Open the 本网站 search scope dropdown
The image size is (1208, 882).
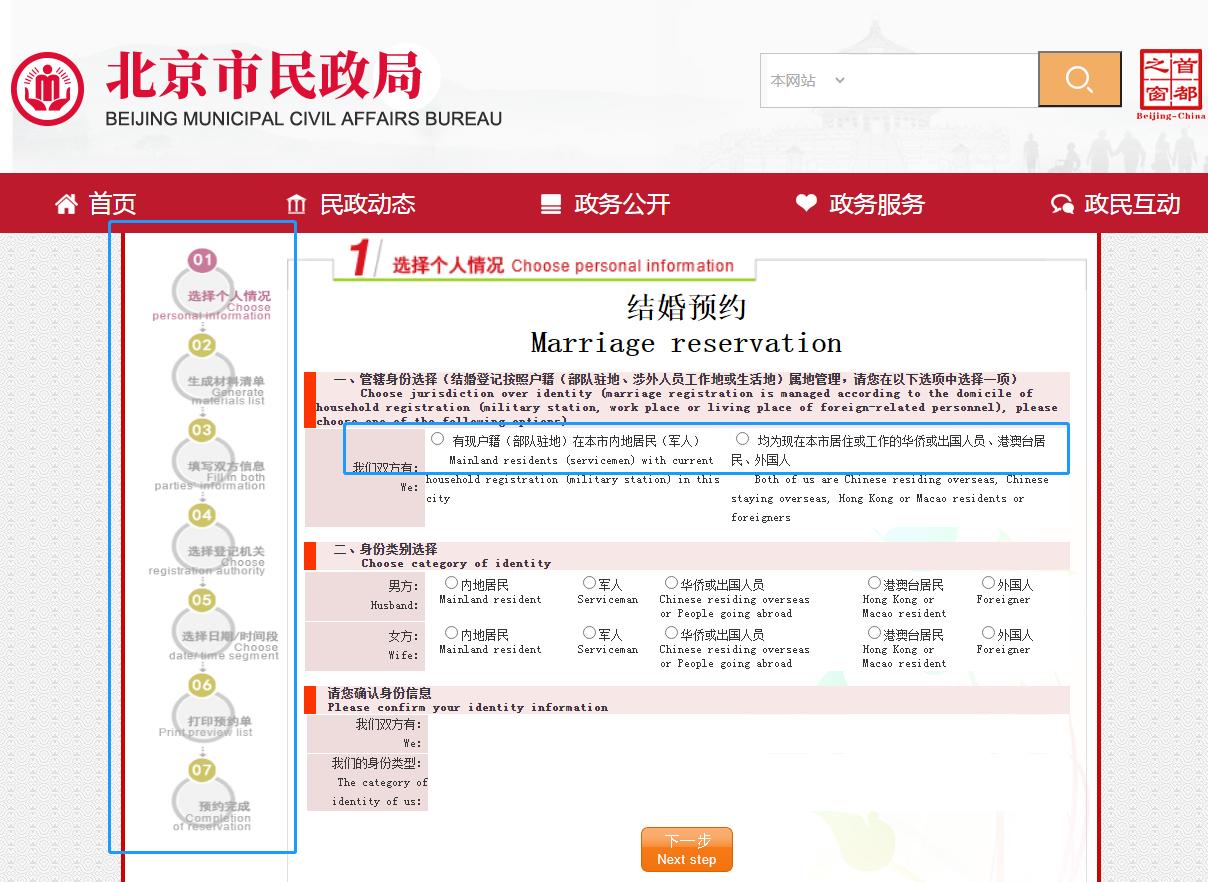point(808,81)
